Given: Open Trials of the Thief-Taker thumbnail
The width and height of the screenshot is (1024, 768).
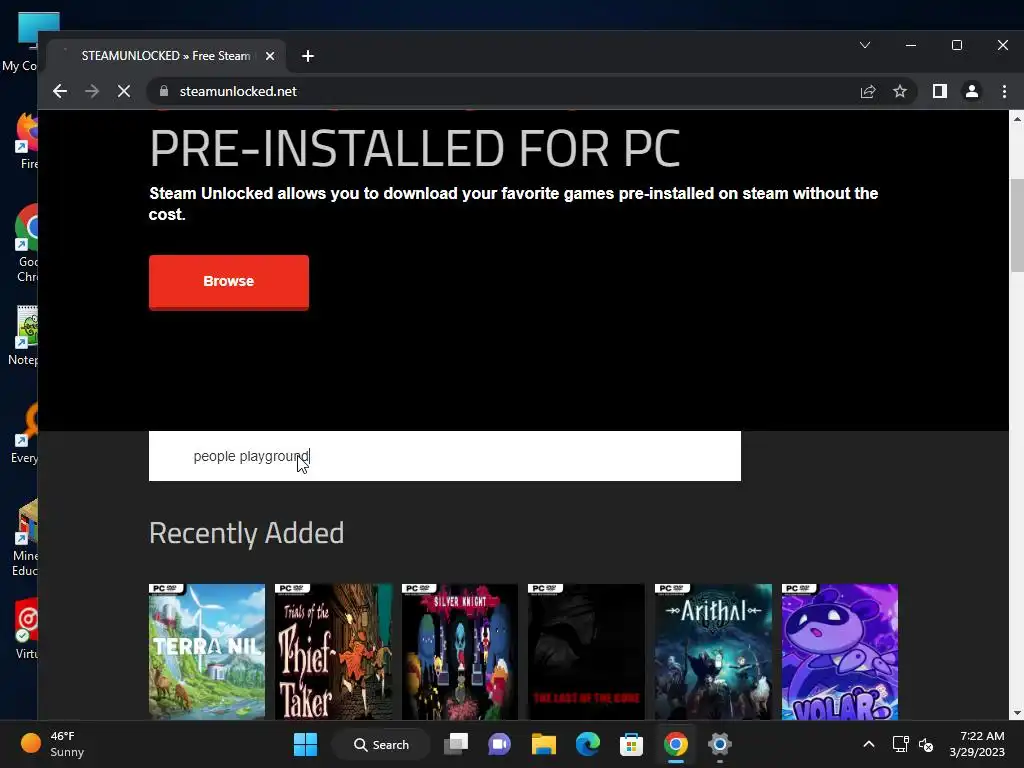Looking at the screenshot, I should [x=334, y=652].
